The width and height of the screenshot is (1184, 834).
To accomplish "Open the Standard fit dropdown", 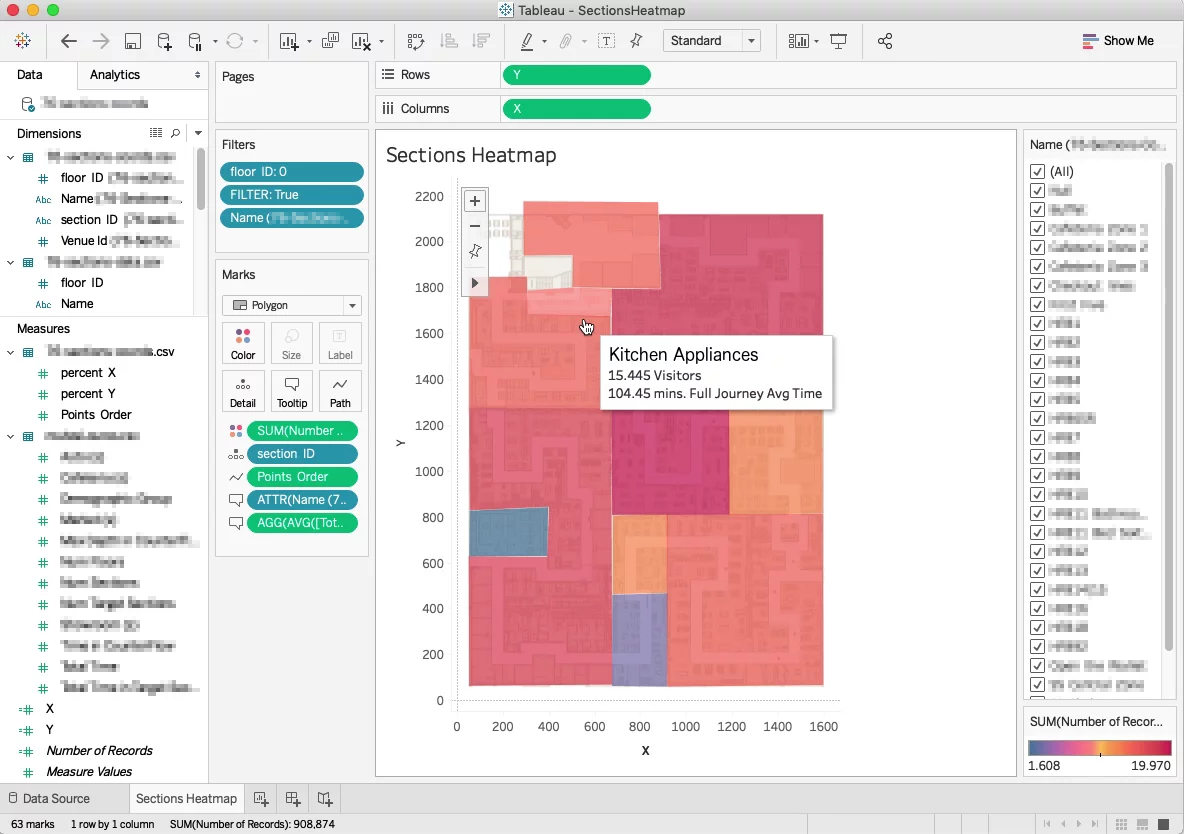I will coord(711,41).
